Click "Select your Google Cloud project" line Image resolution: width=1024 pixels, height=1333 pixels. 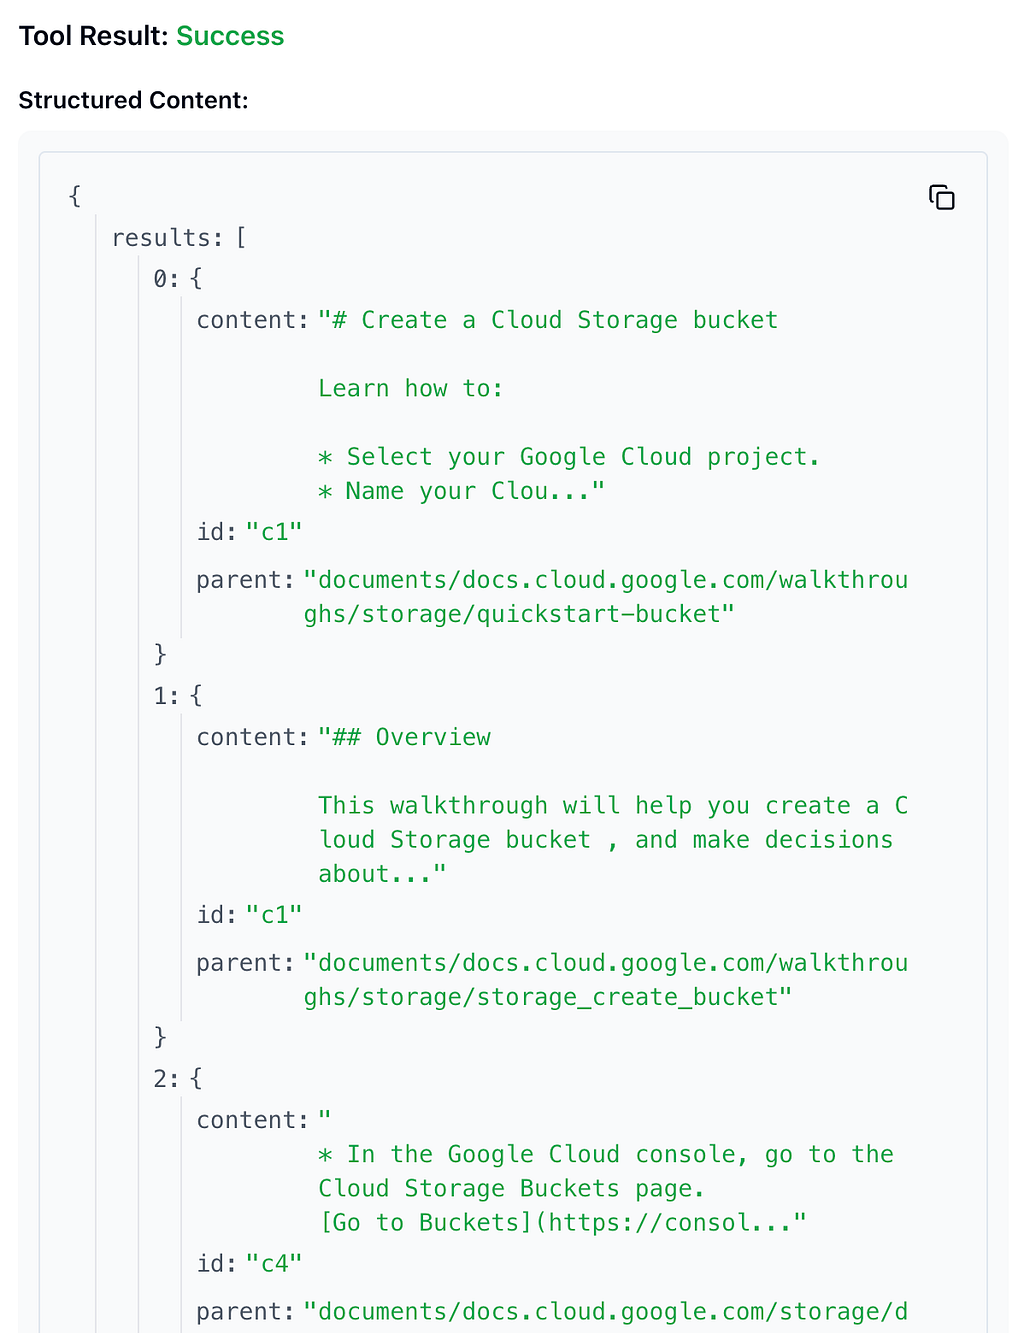click(569, 457)
